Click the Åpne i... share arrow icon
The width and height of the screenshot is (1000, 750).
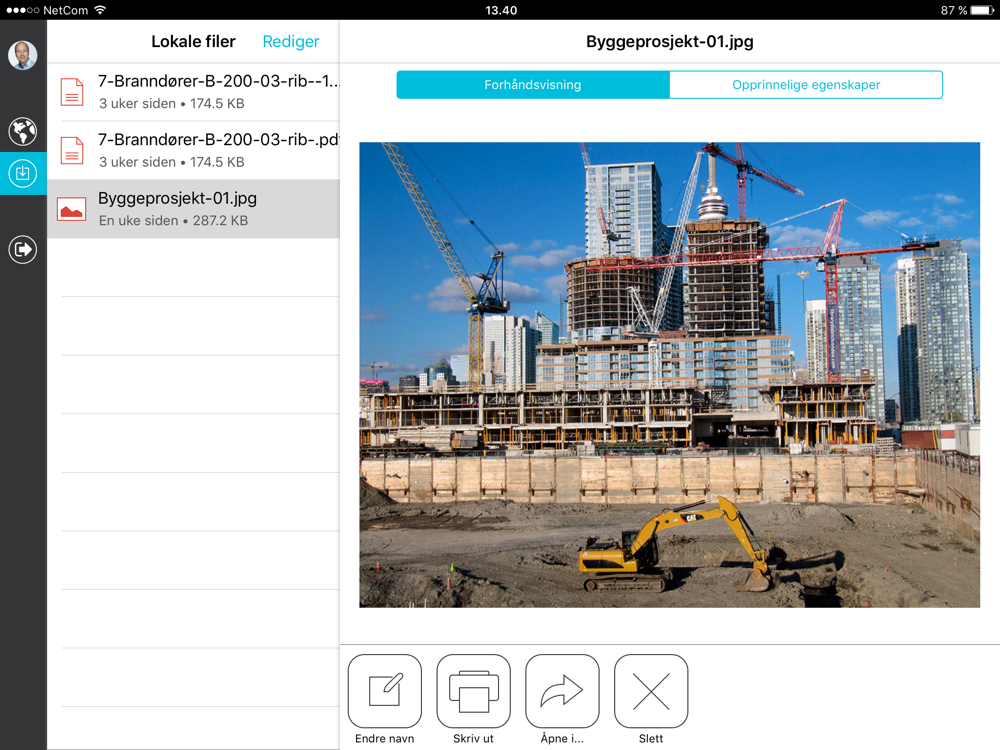pos(562,691)
